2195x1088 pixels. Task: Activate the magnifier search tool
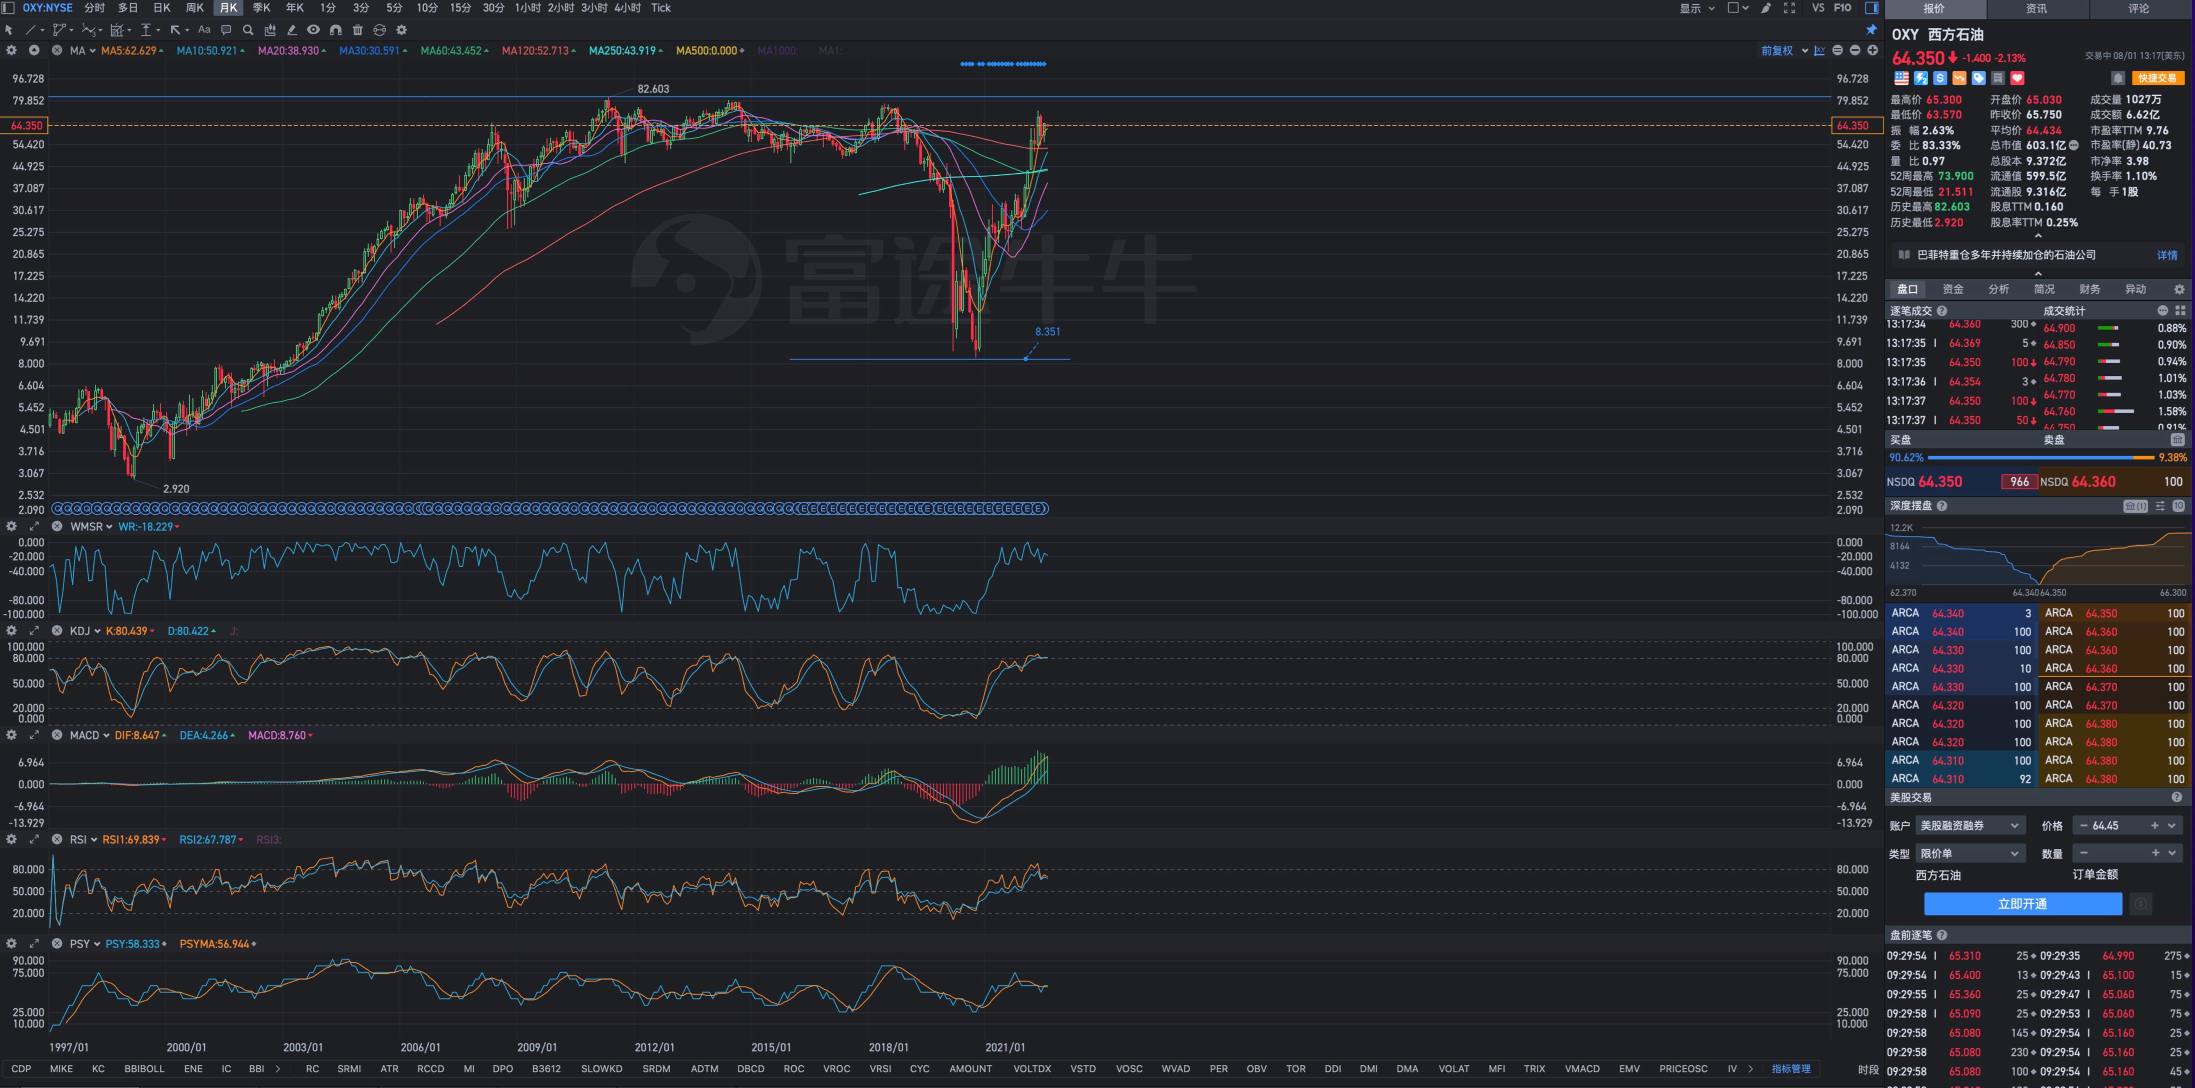[248, 30]
